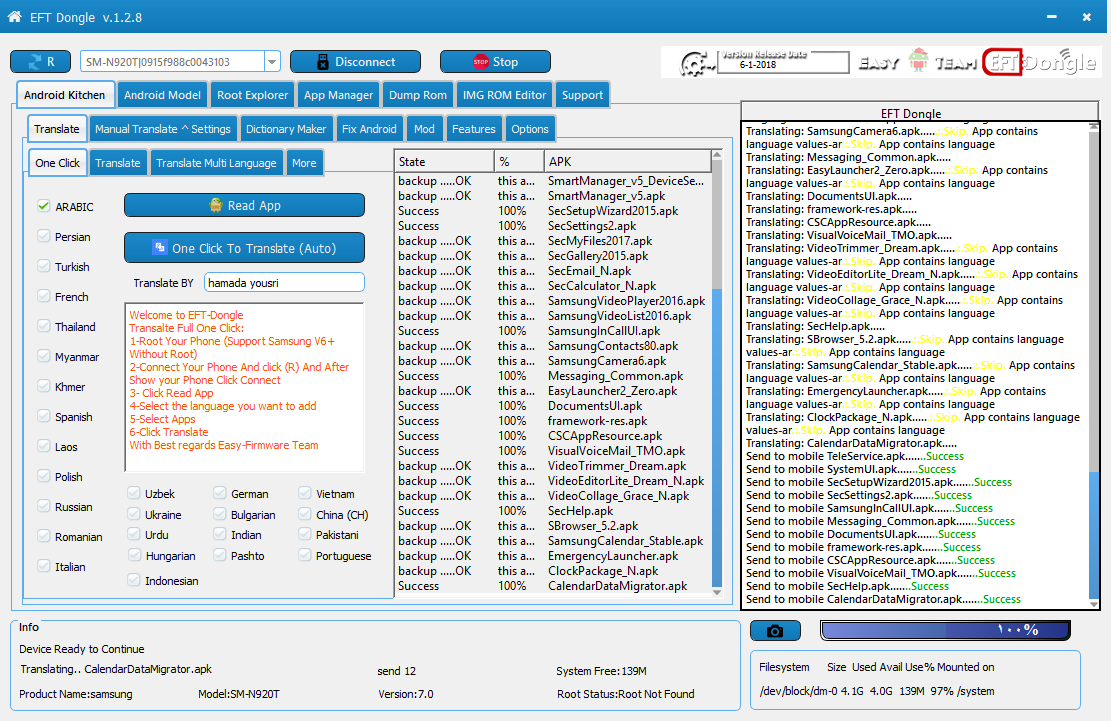The height and width of the screenshot is (721, 1111).
Task: Check the Portuguese checkbox
Action: 305,555
